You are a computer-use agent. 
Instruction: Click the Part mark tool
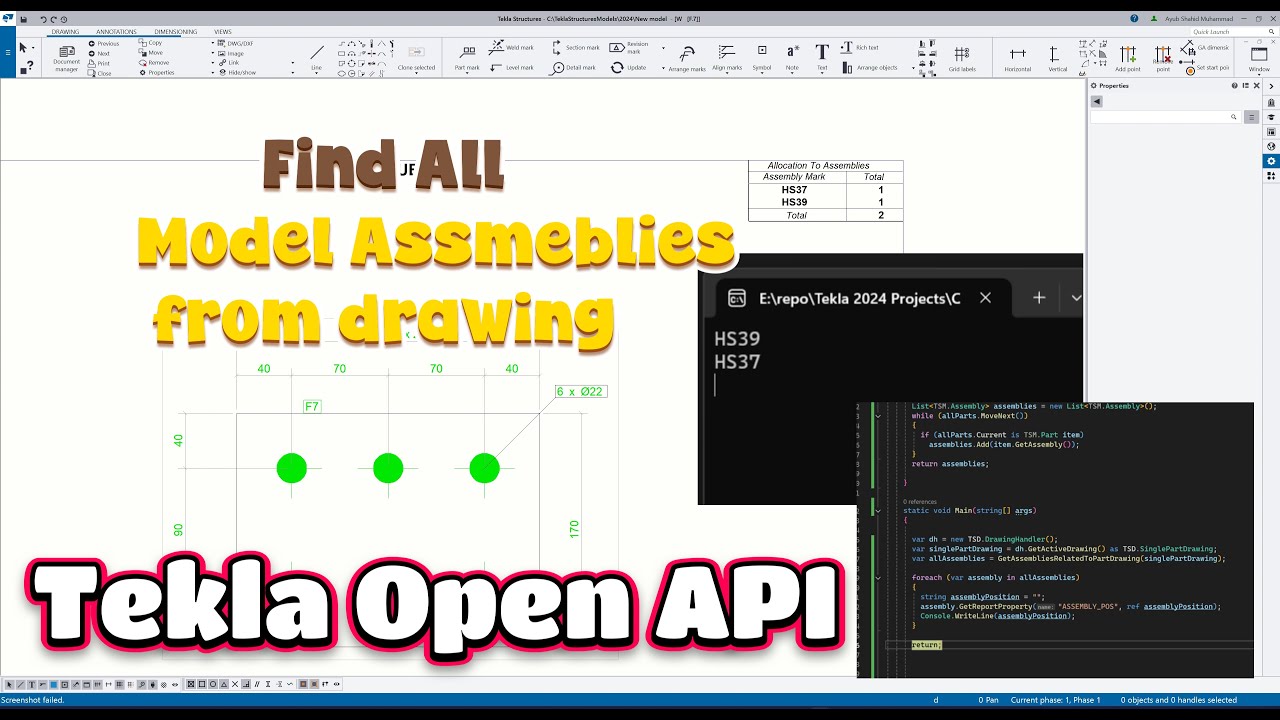467,57
